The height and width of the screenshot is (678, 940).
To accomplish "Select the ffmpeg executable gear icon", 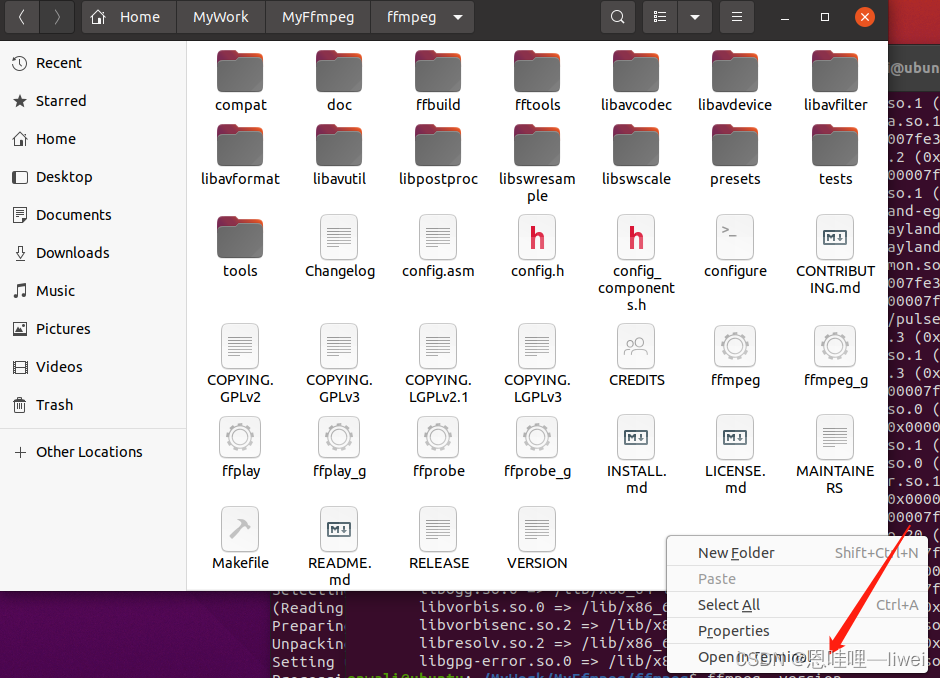I will 735,345.
